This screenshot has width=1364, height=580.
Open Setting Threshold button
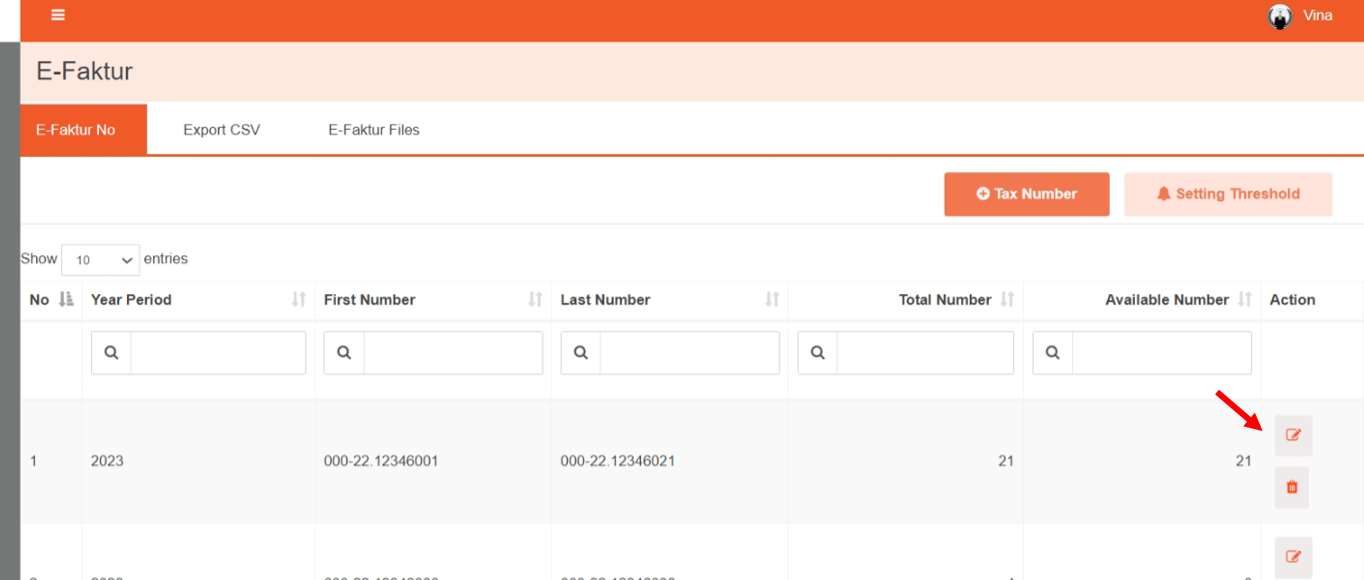(x=1228, y=194)
